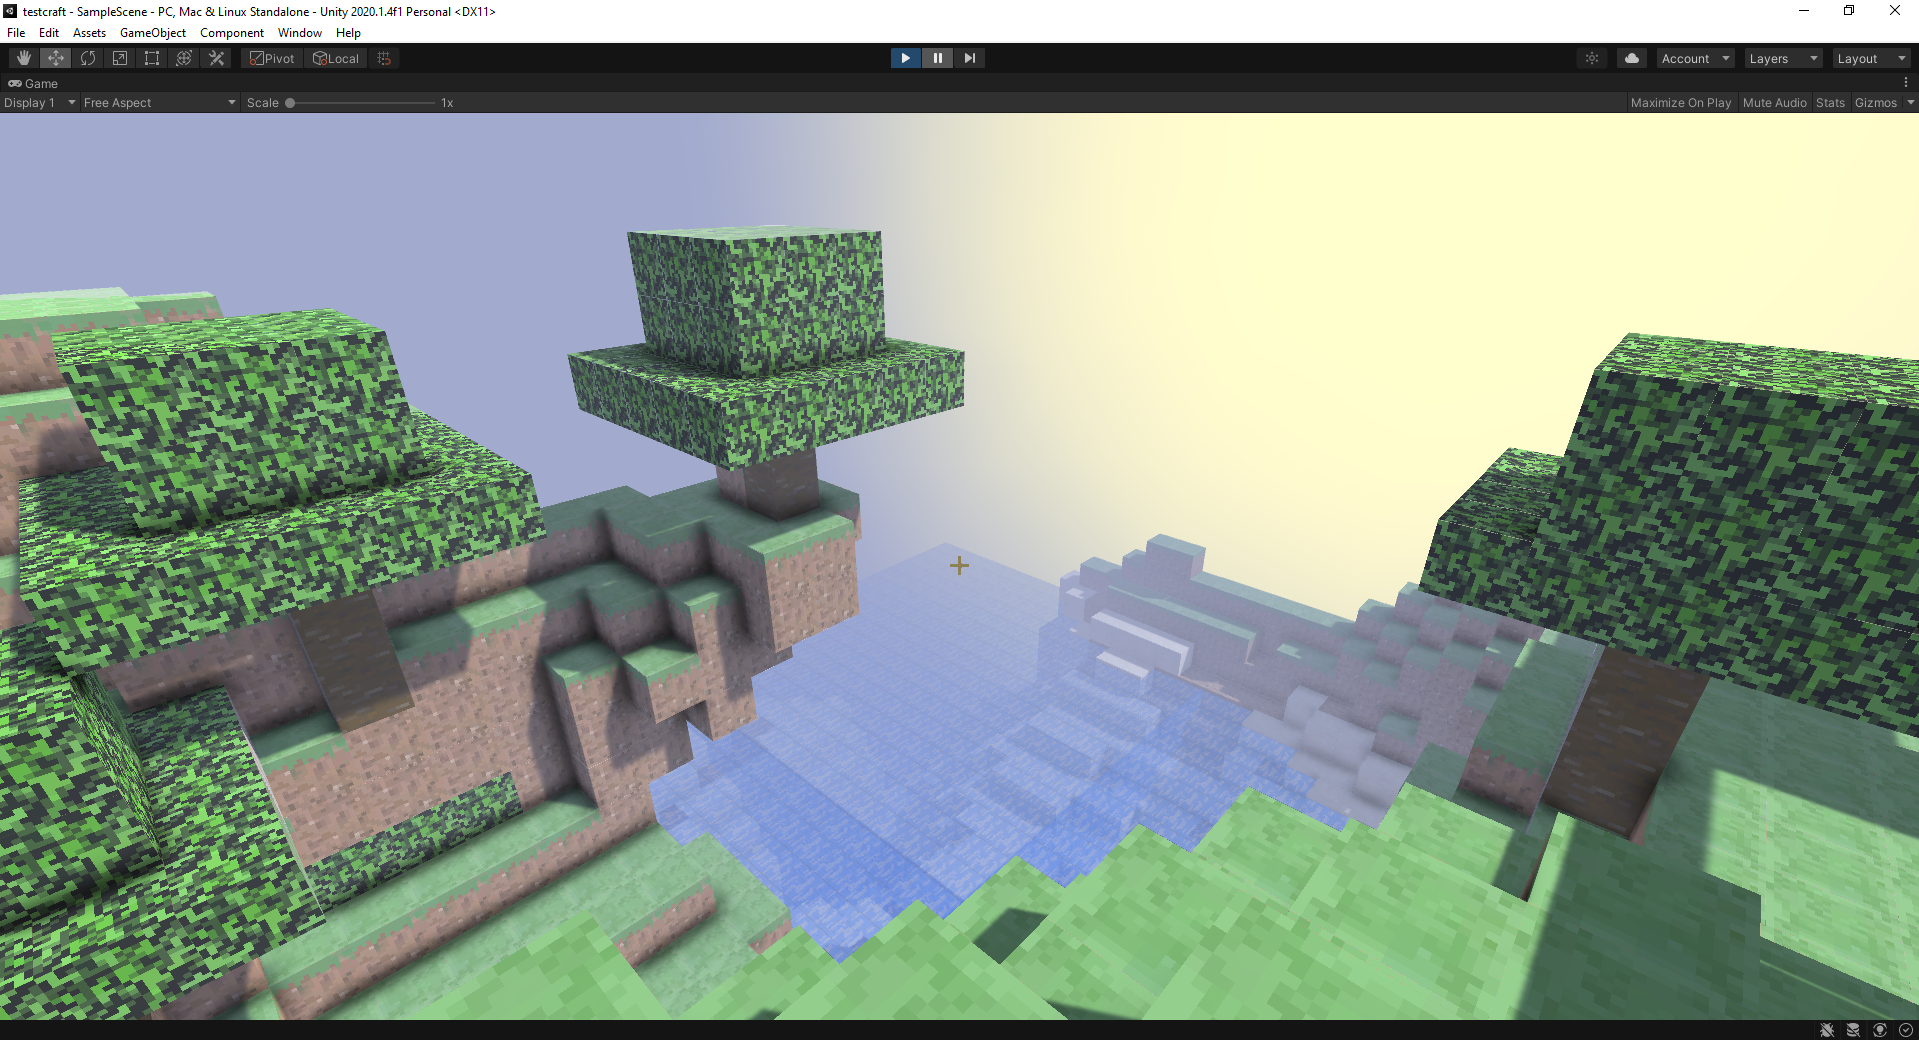Click the bug debug mode status icon

tap(1827, 1030)
